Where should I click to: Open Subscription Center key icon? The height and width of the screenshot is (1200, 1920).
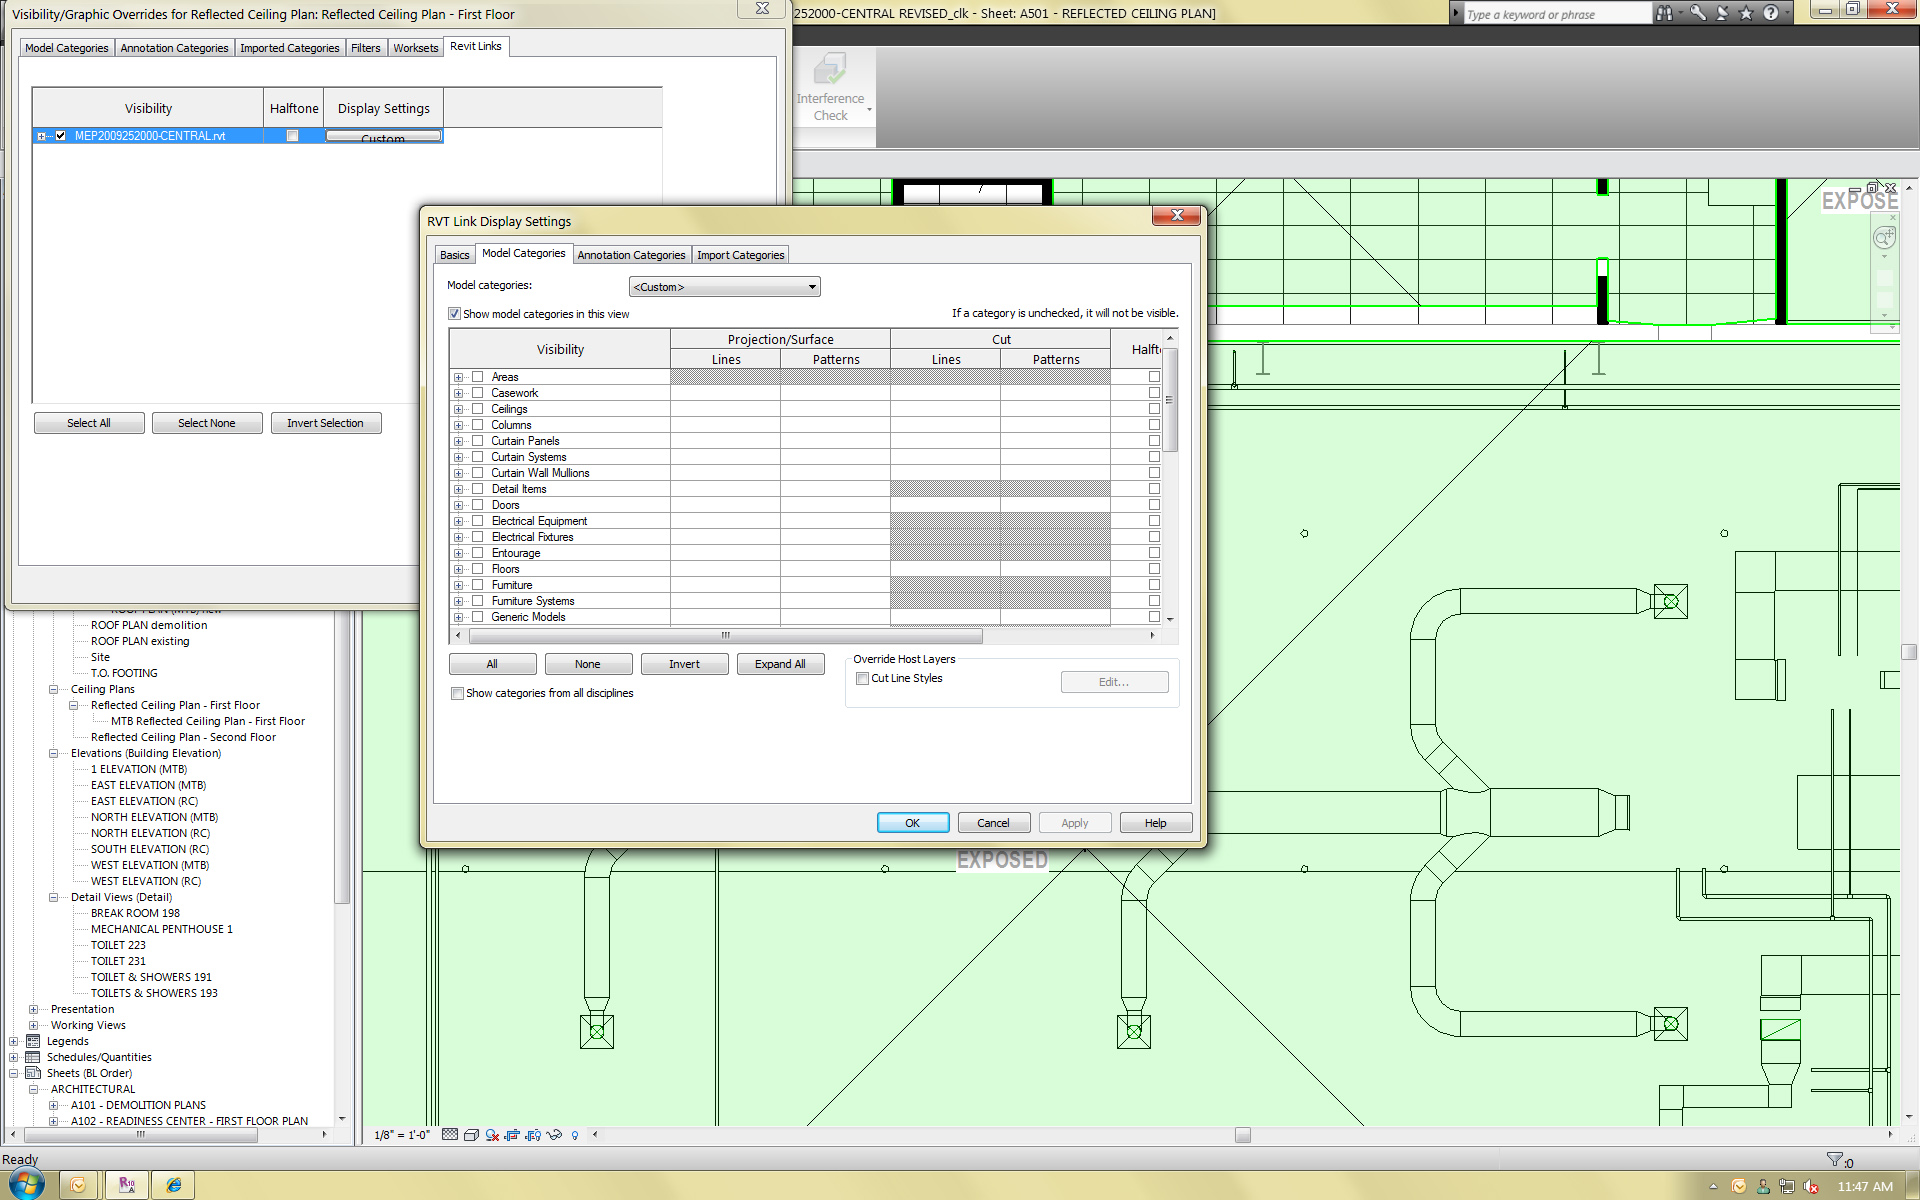coord(1698,13)
